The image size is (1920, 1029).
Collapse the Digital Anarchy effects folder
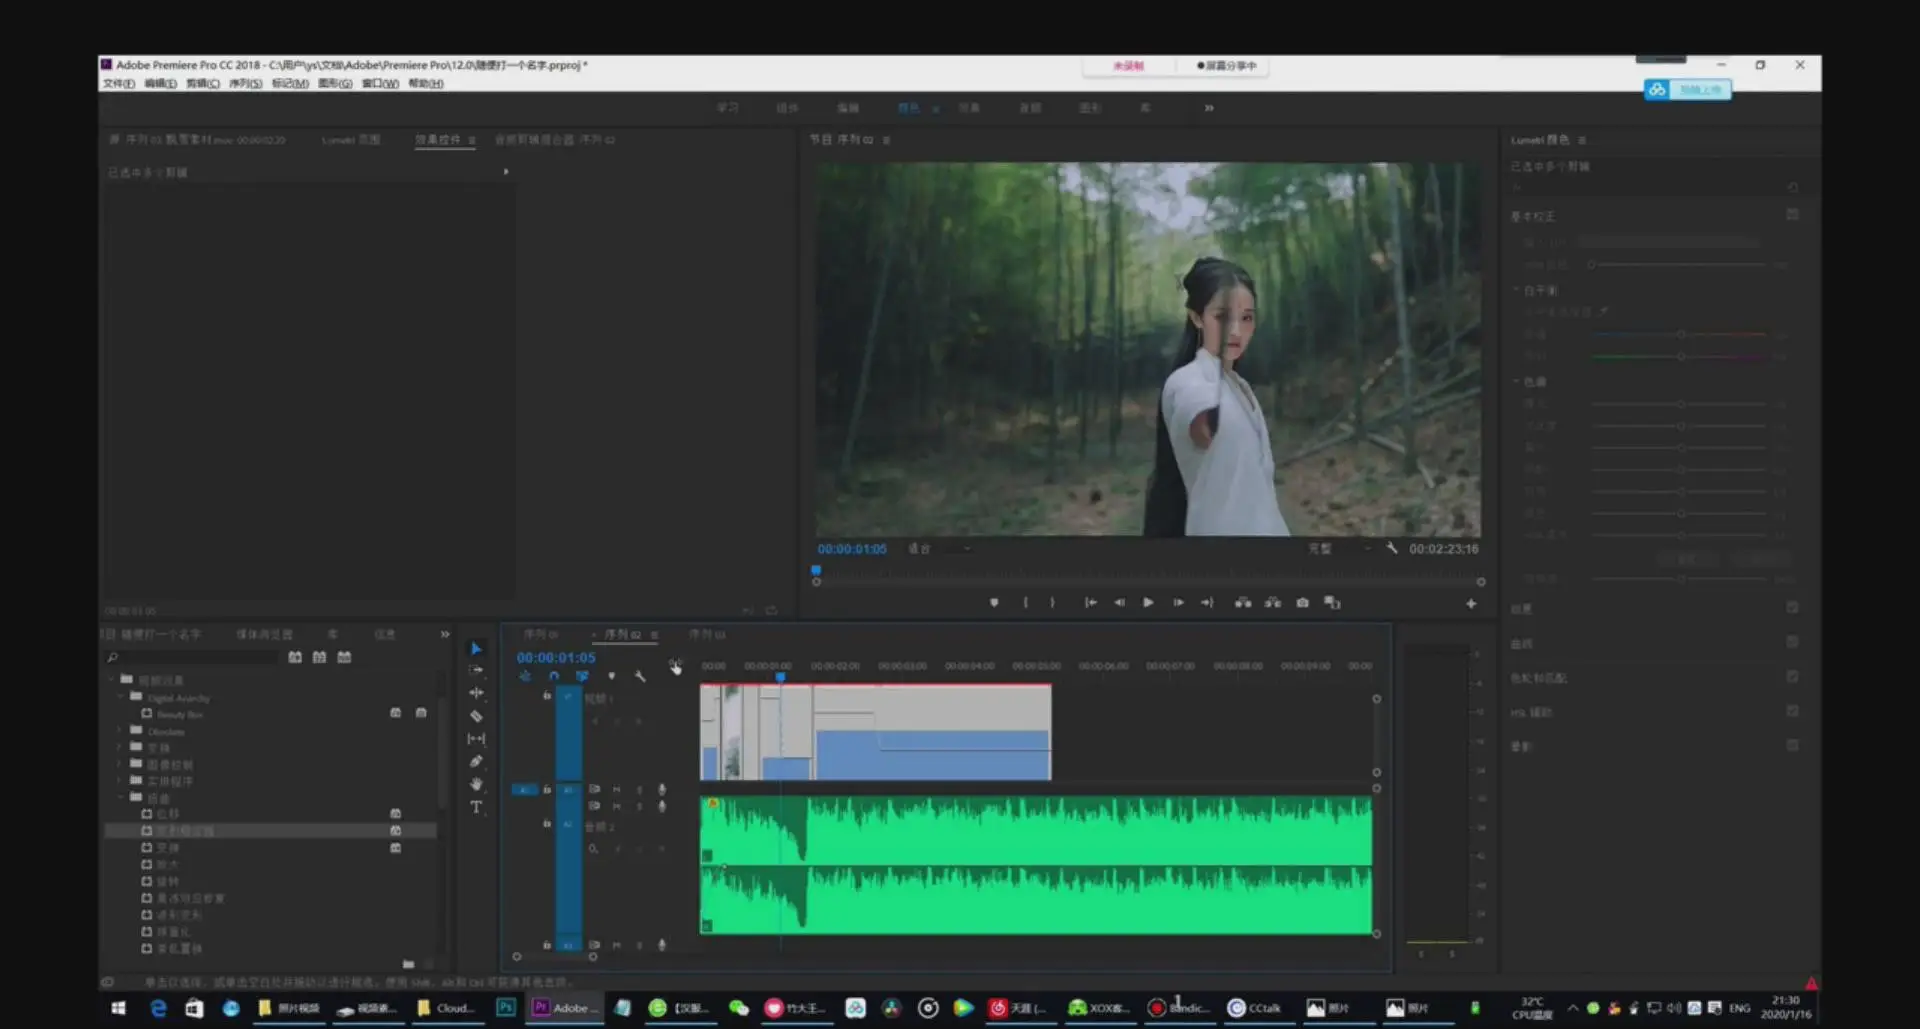[x=122, y=697]
